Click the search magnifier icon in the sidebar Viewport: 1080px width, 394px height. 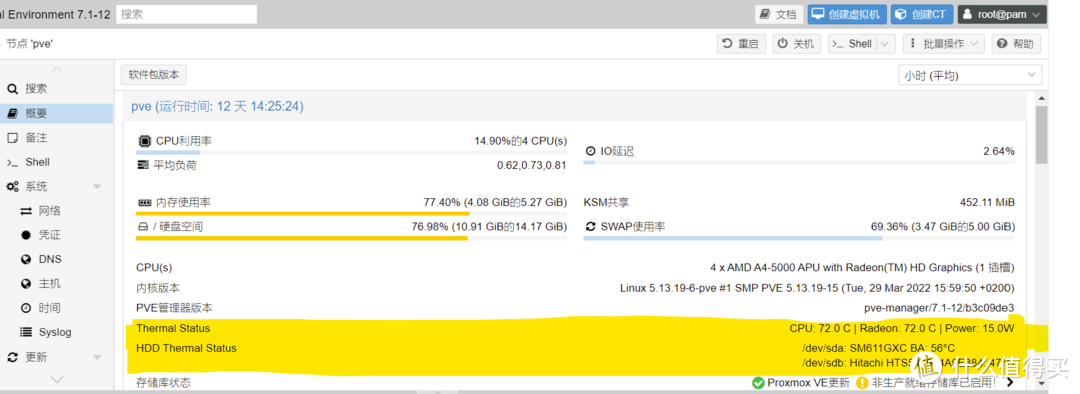point(12,89)
